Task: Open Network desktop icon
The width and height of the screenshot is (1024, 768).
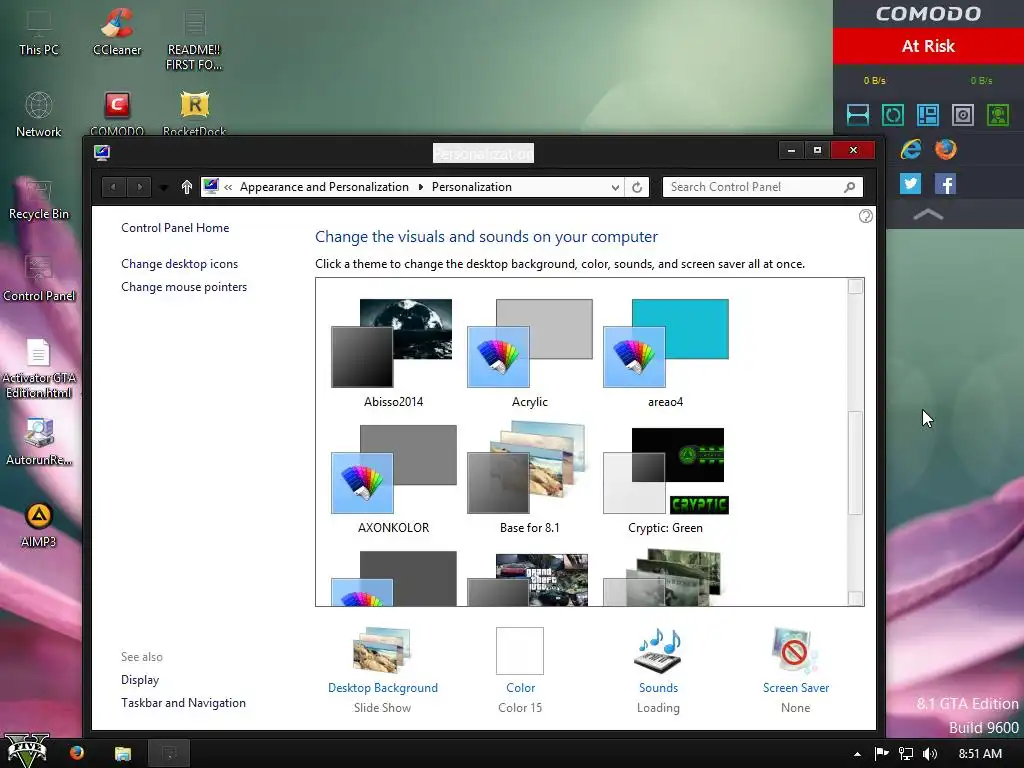Action: click(39, 114)
